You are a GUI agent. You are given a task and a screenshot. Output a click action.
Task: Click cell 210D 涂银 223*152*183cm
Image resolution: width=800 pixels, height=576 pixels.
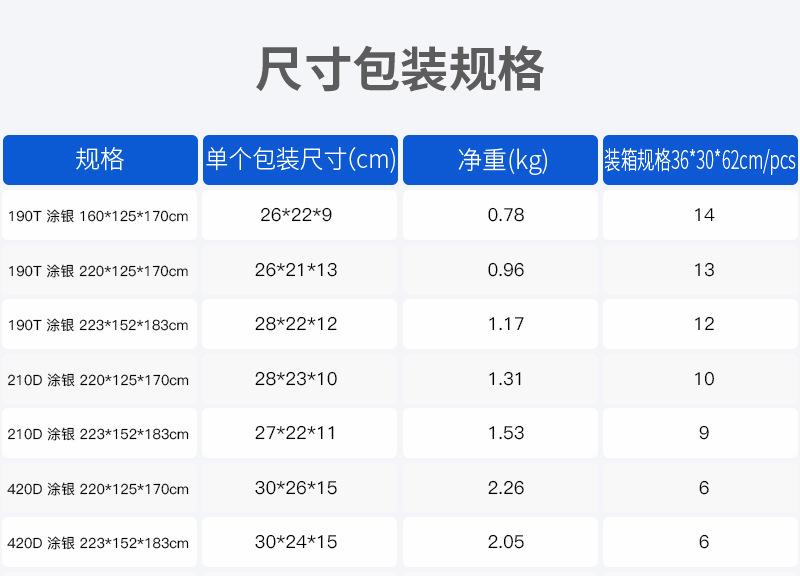click(98, 434)
